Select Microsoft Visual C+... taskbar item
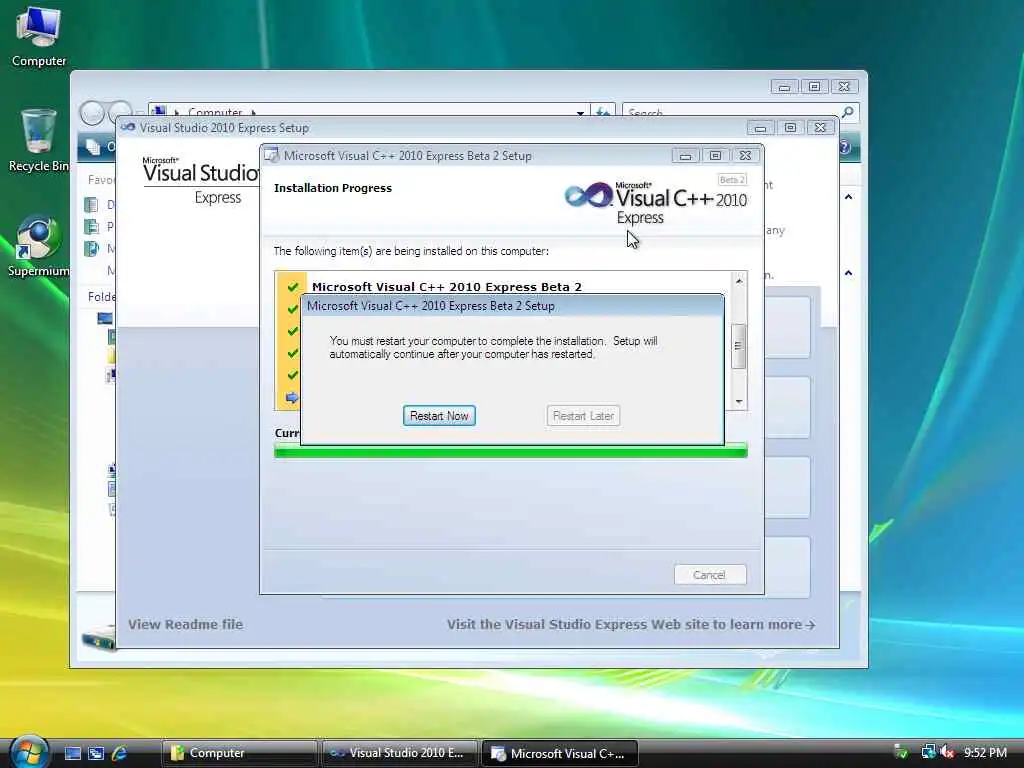This screenshot has width=1024, height=768. click(560, 754)
